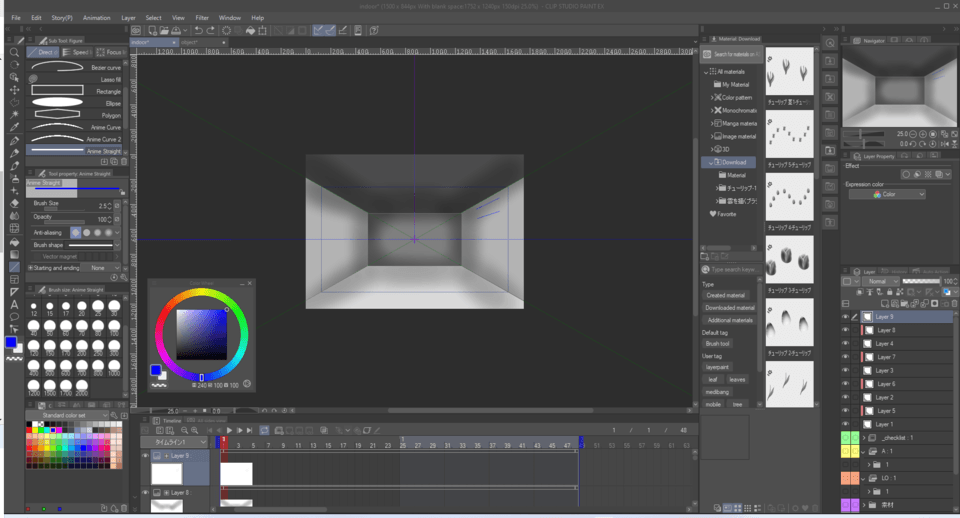Select the Move layer tool

click(x=14, y=90)
